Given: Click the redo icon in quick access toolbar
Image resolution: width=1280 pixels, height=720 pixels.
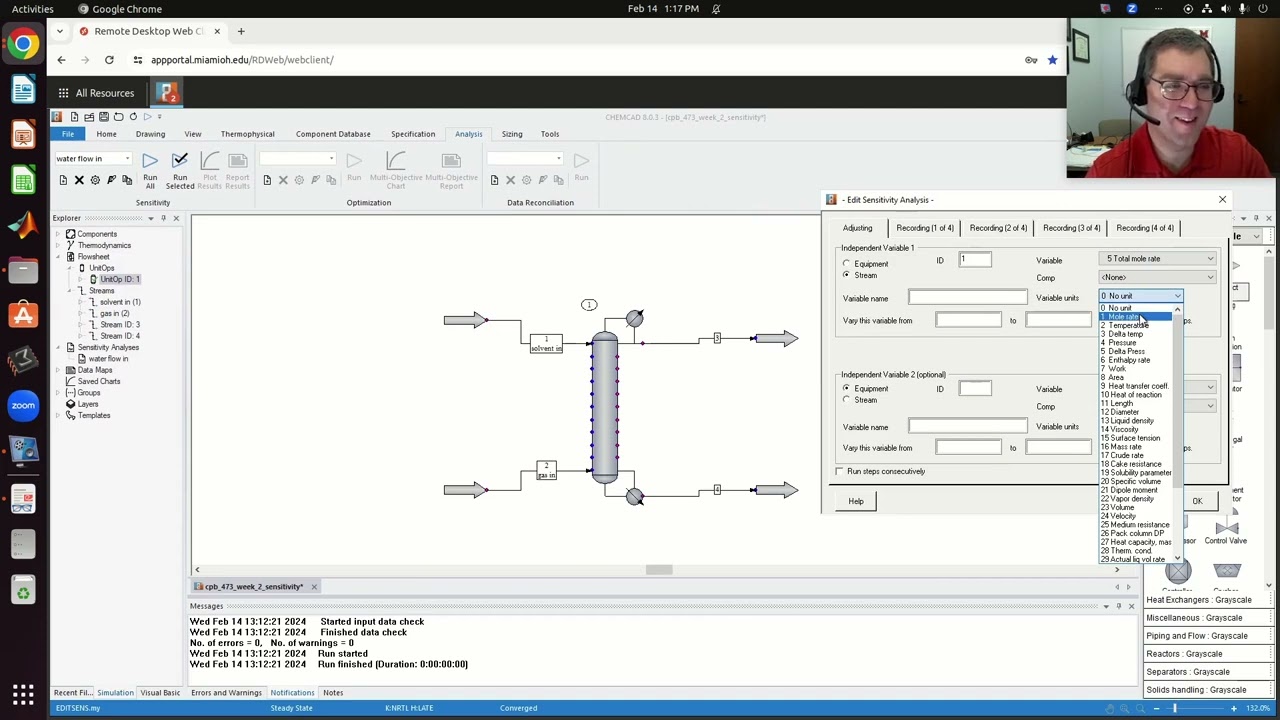Looking at the screenshot, I should [133, 117].
